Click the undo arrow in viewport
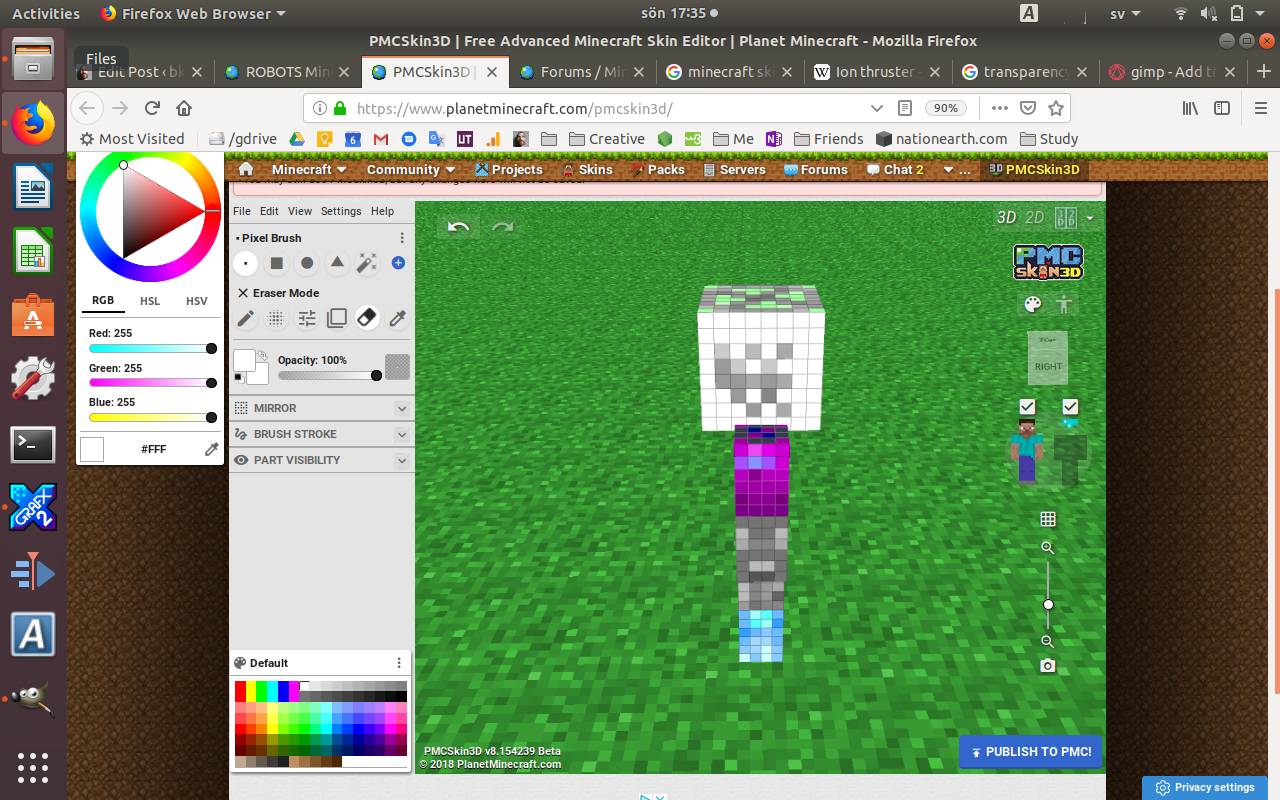Viewport: 1280px width, 800px height. (x=458, y=227)
